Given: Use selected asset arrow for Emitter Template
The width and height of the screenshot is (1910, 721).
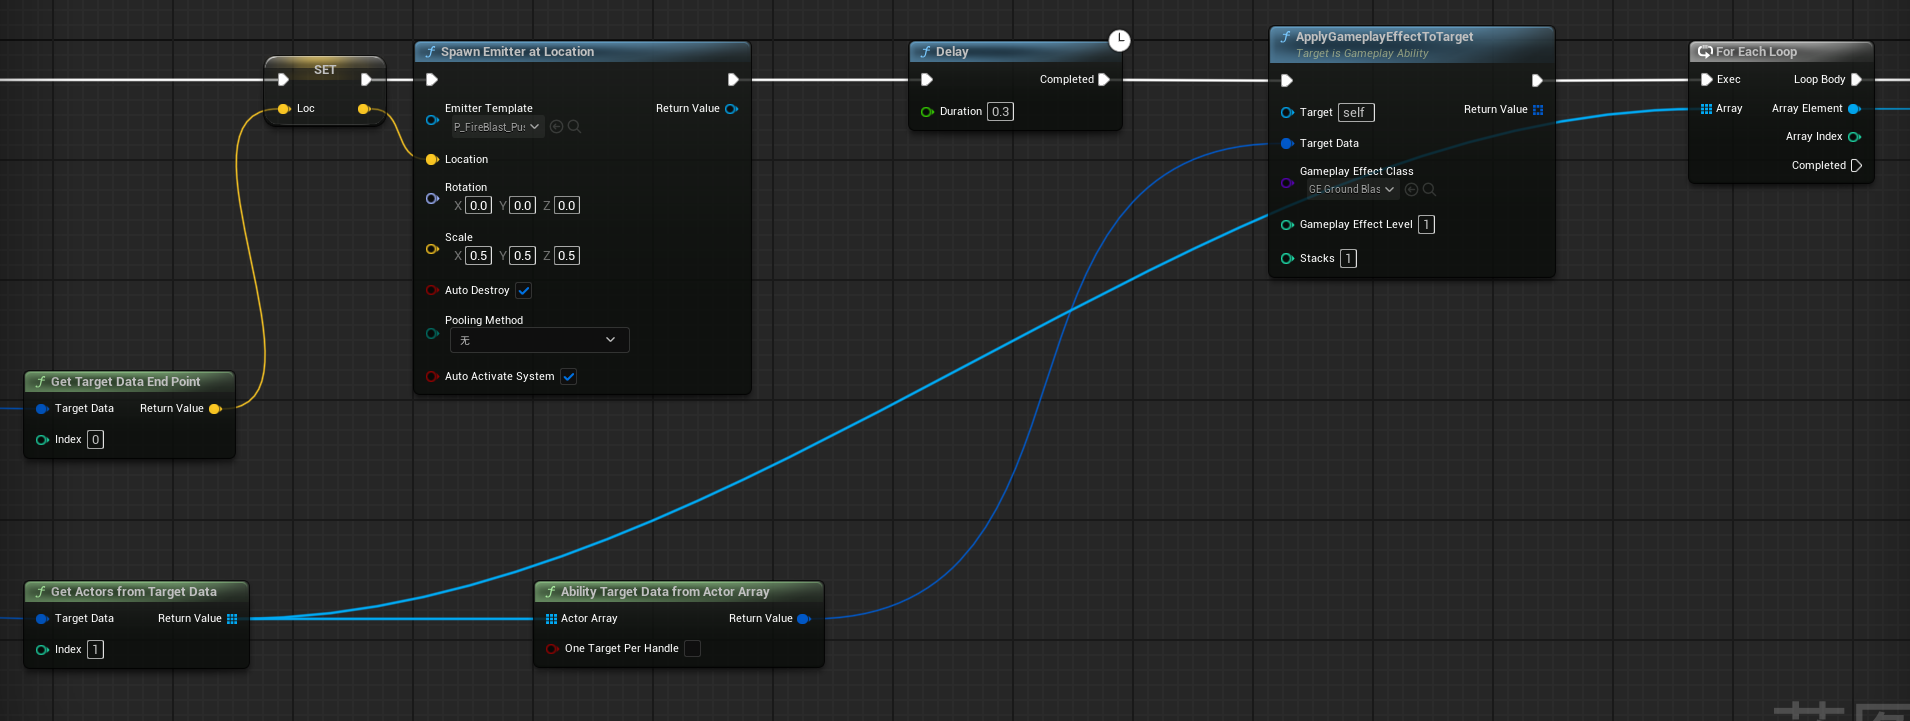Looking at the screenshot, I should (x=557, y=127).
